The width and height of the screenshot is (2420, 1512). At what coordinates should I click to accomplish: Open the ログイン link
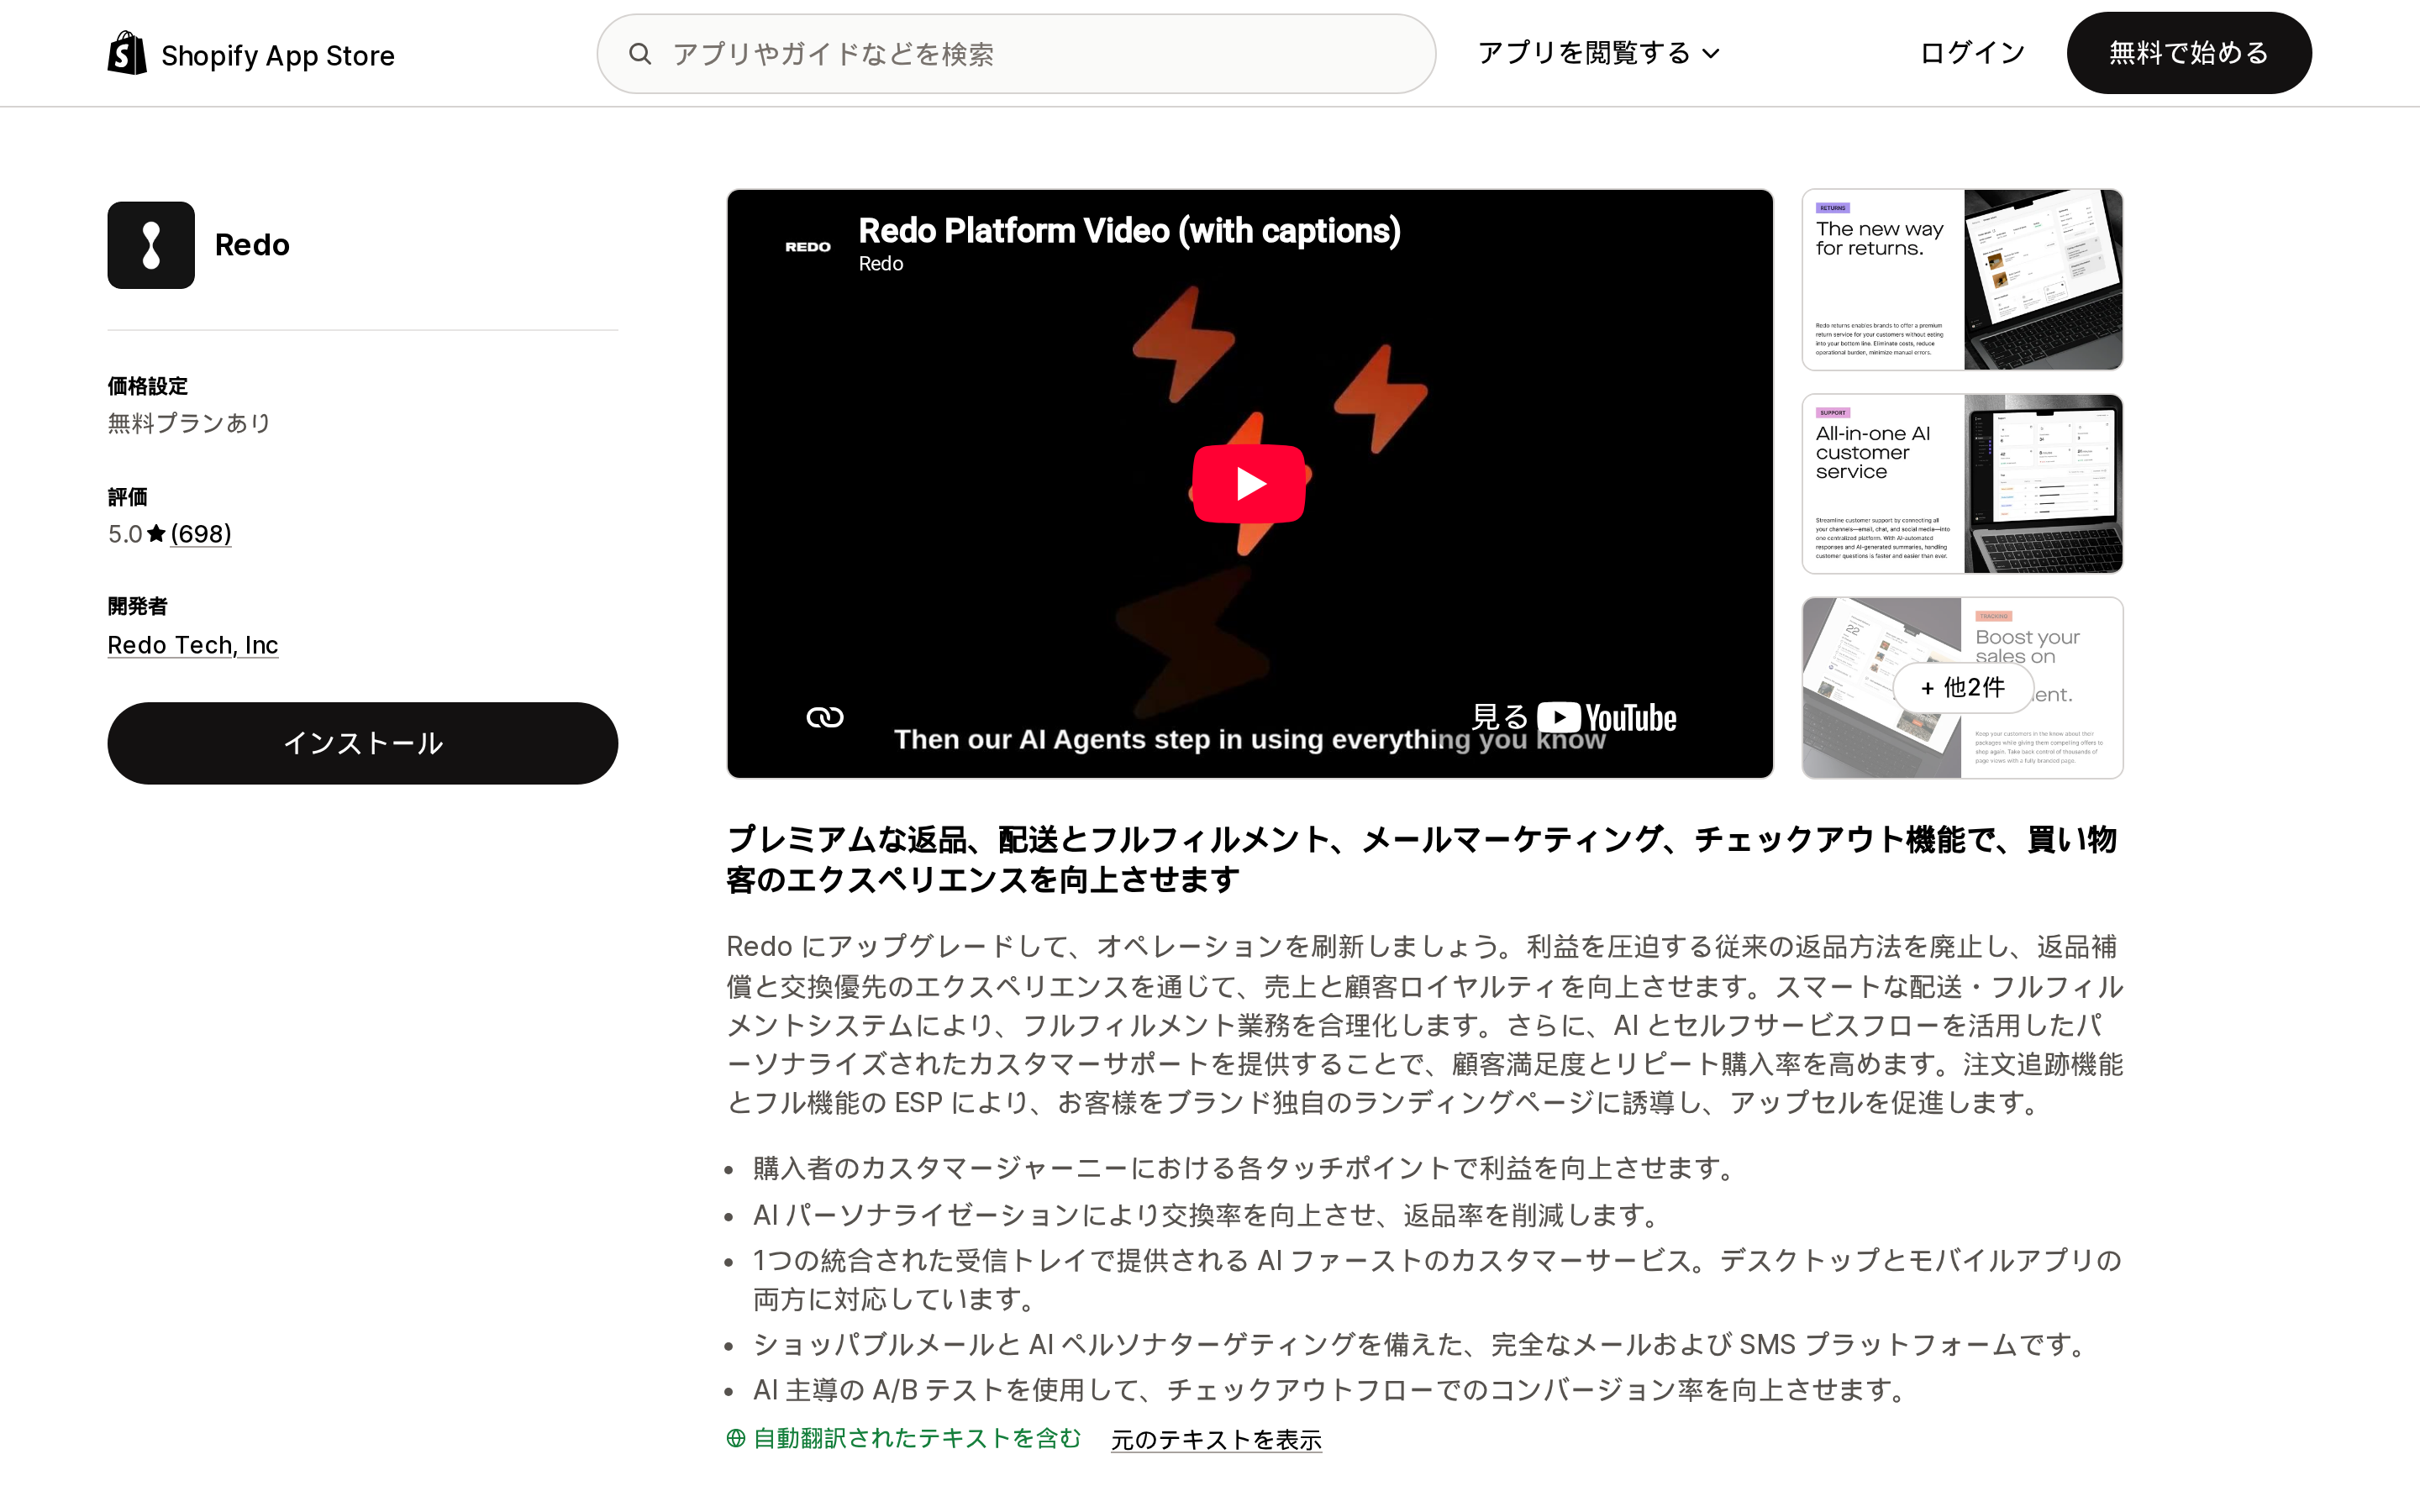tap(1972, 53)
